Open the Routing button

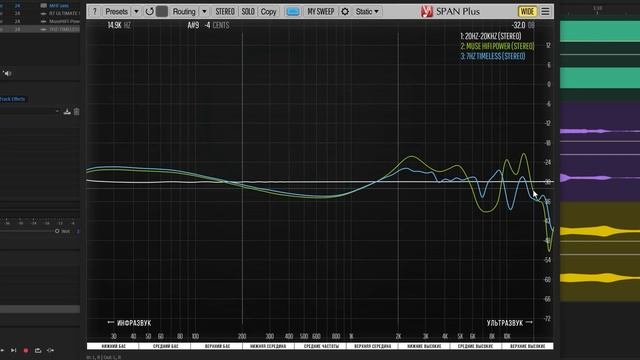184,11
